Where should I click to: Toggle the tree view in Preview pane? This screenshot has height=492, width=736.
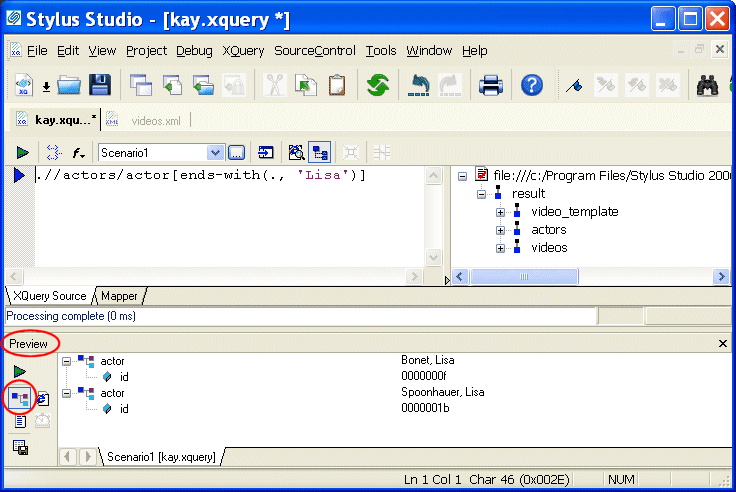pos(19,398)
